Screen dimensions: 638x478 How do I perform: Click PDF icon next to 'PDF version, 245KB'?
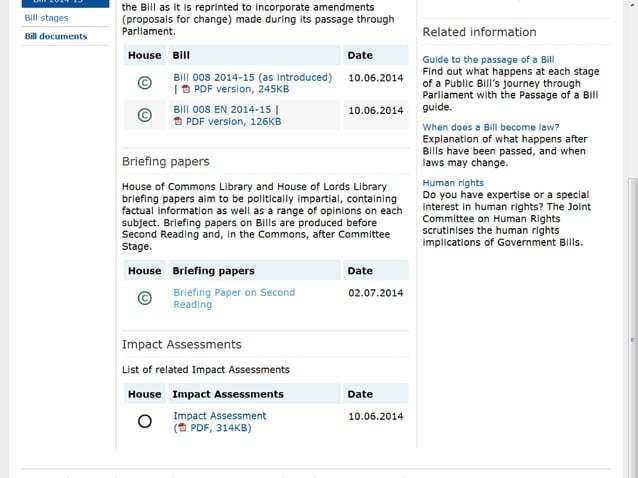pos(186,90)
